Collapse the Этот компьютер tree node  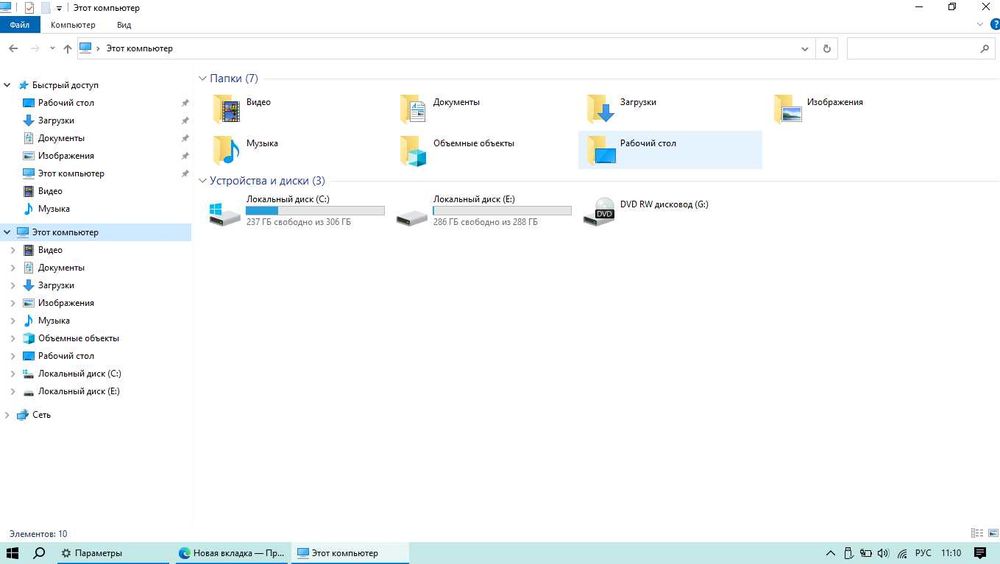[x=7, y=232]
